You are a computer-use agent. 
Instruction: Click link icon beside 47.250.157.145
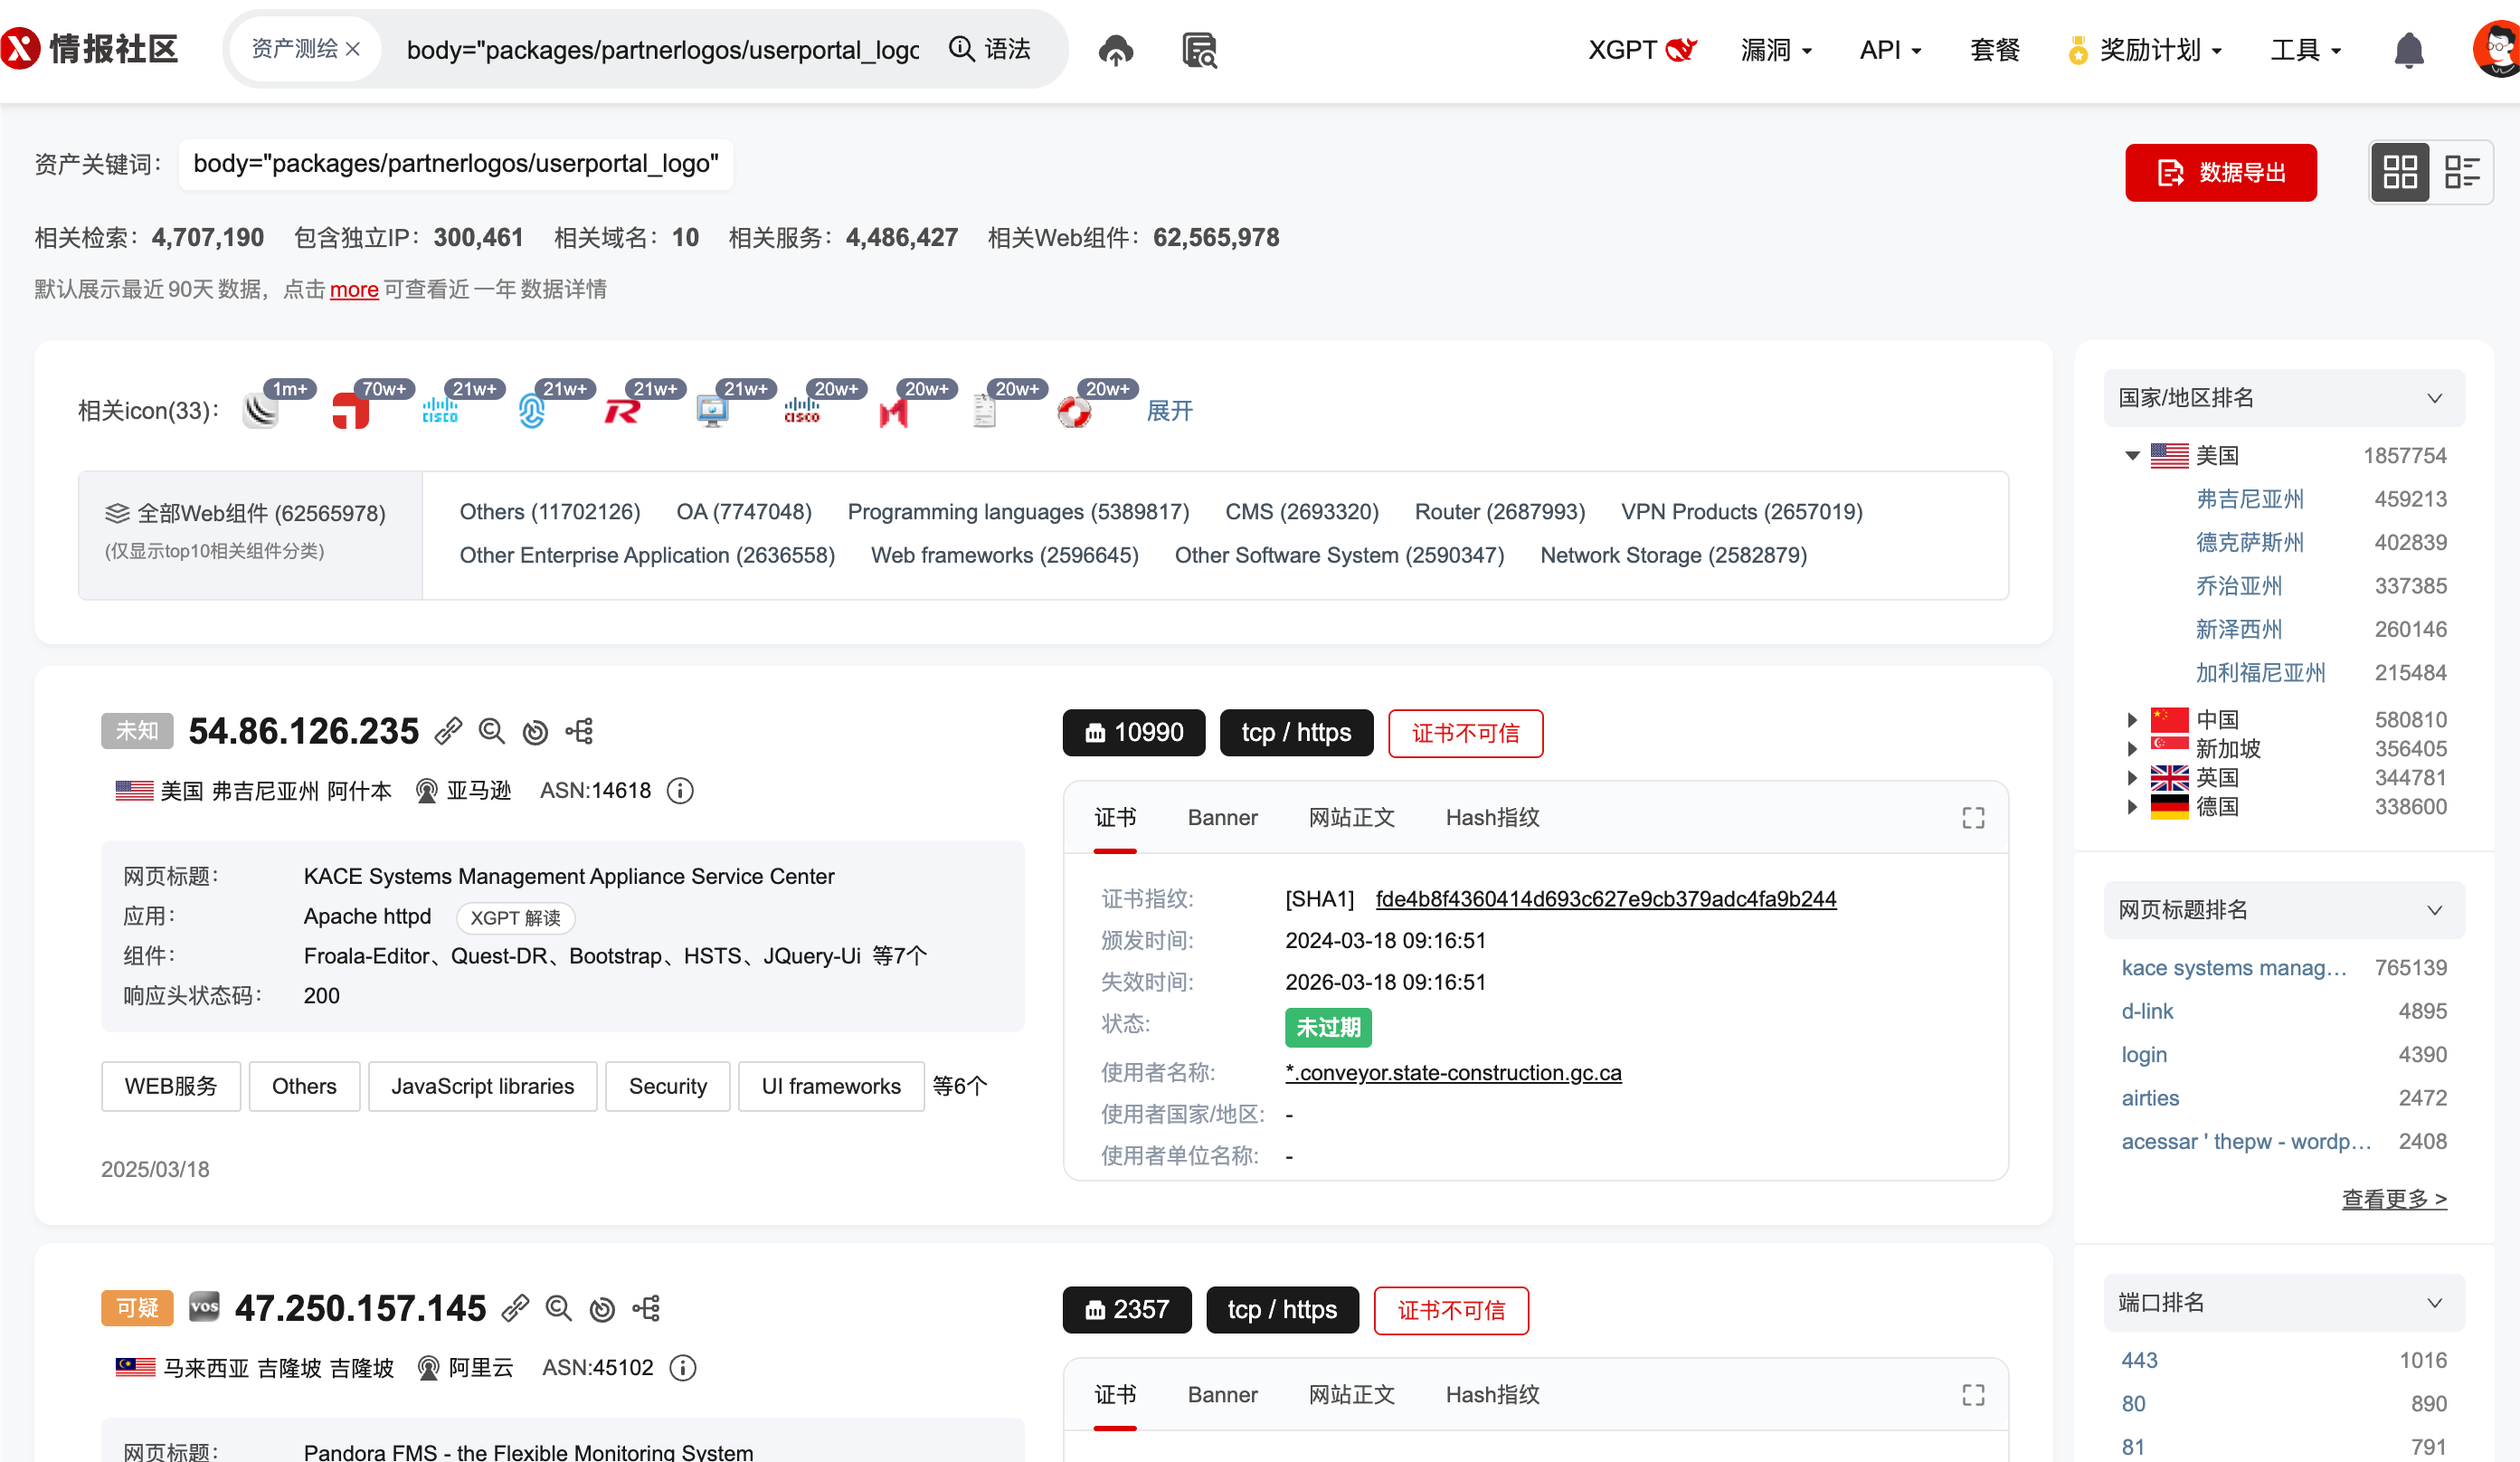(516, 1309)
